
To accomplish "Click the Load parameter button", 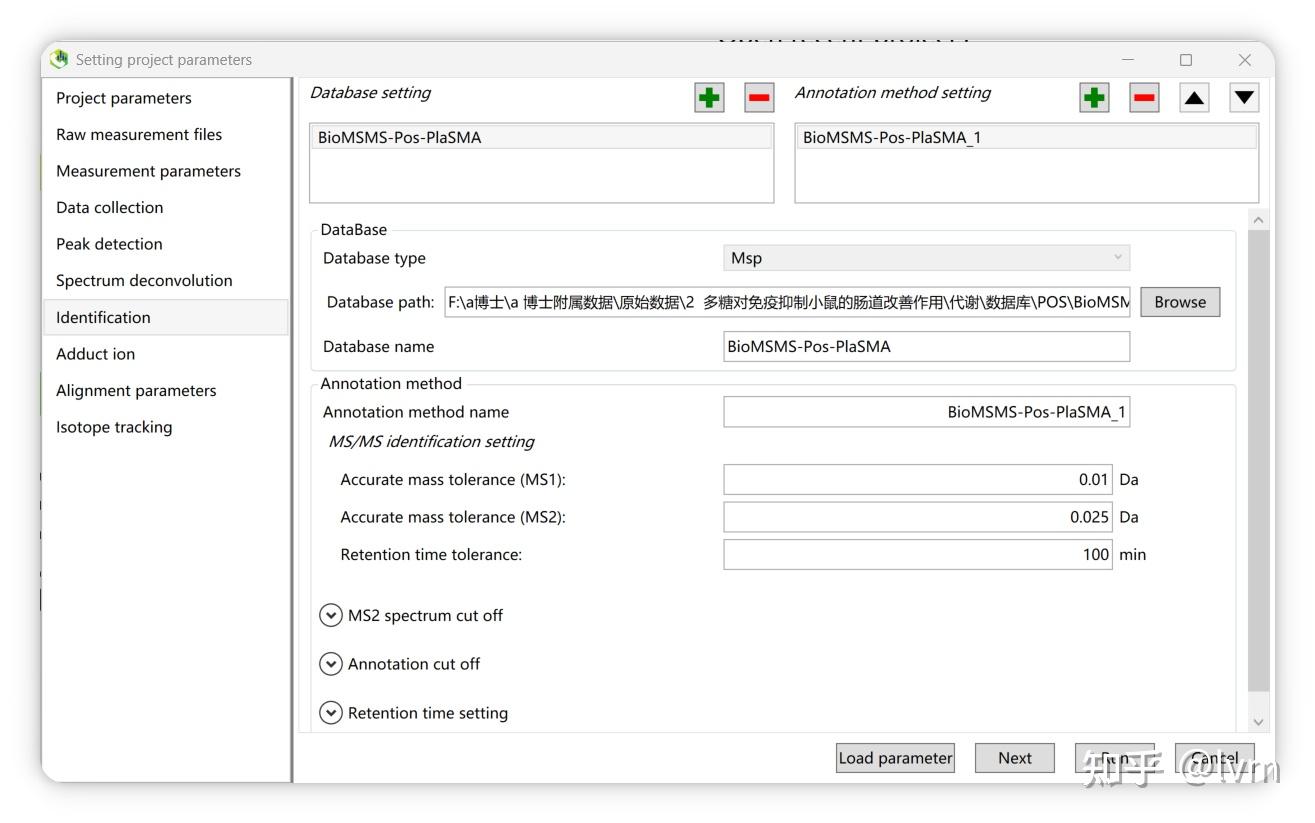I will [895, 758].
